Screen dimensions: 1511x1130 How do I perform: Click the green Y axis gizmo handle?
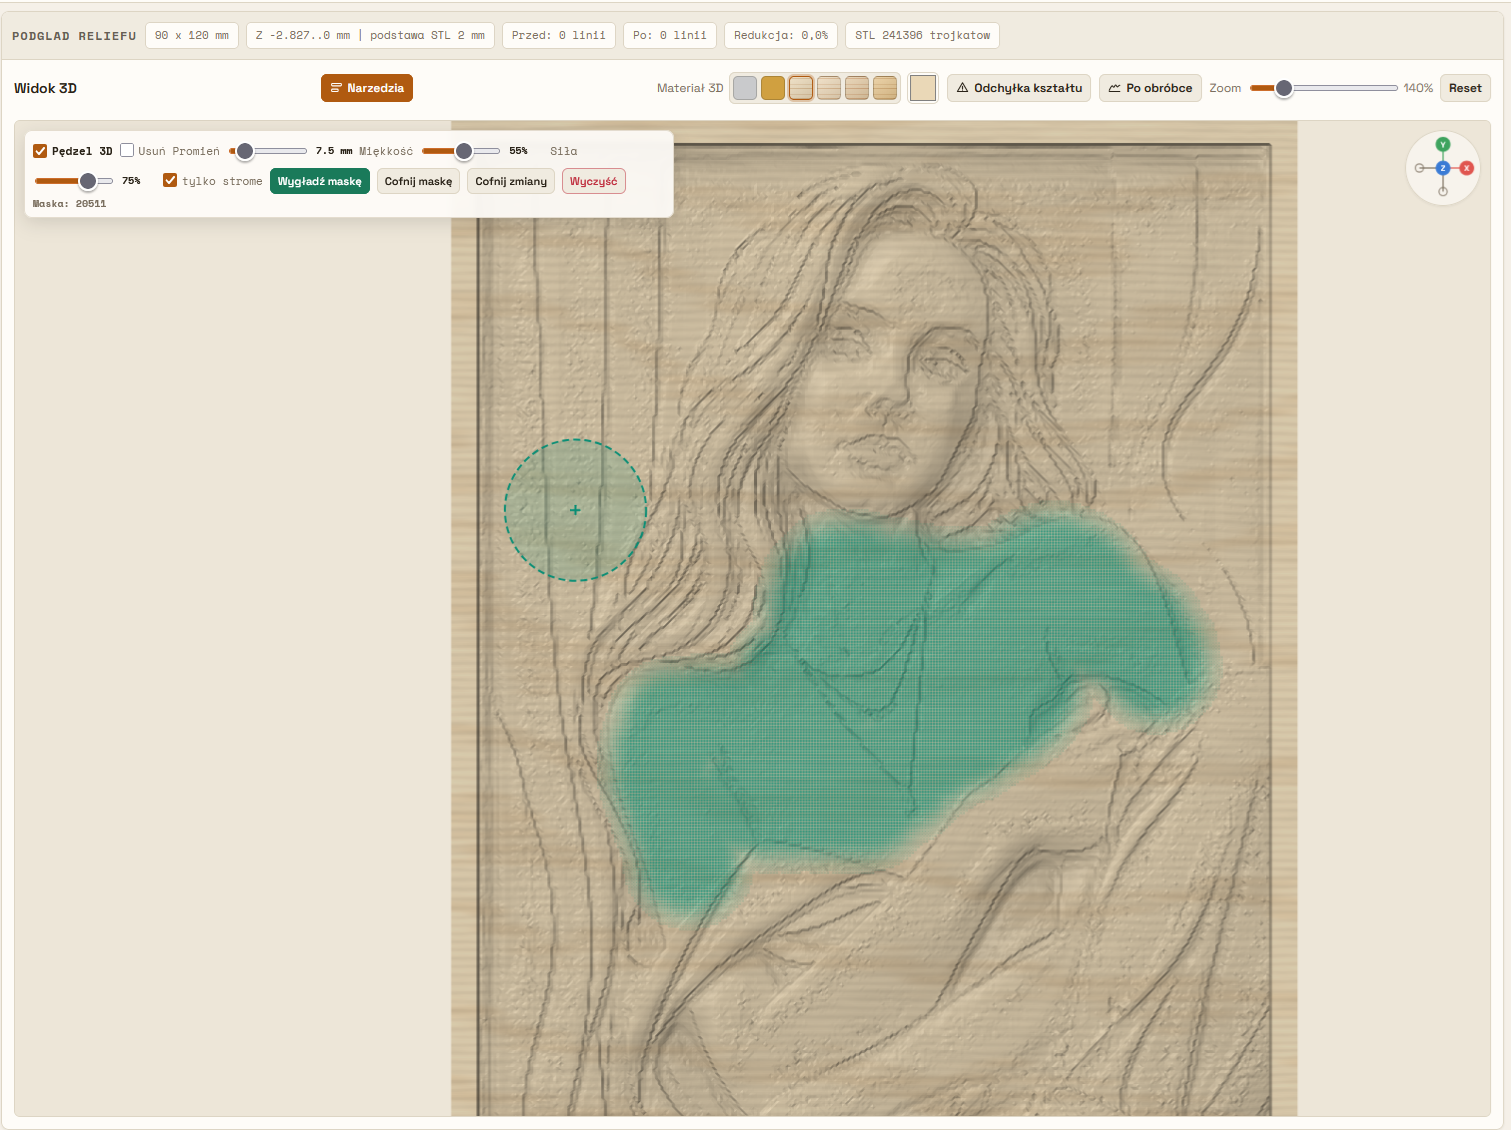pos(1443,145)
